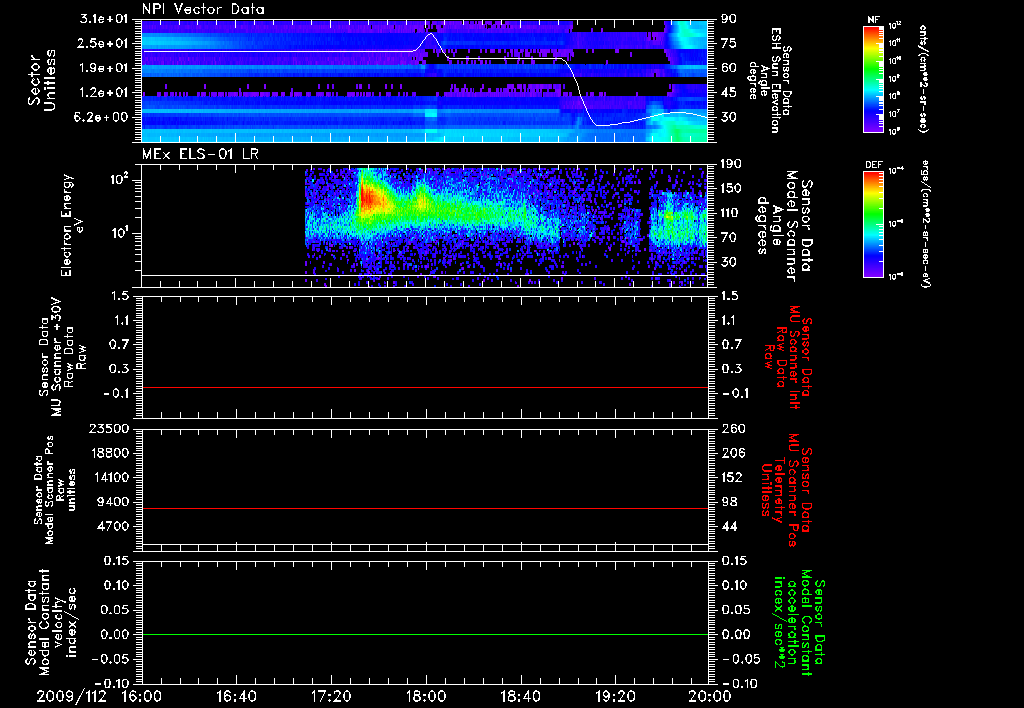The width and height of the screenshot is (1024, 708).
Task: Click the 150 scanner angle tick label
Action: [731, 188]
